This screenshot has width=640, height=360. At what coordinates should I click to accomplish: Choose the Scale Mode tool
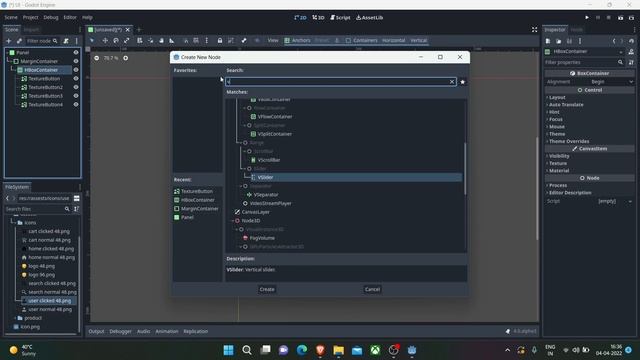click(127, 40)
